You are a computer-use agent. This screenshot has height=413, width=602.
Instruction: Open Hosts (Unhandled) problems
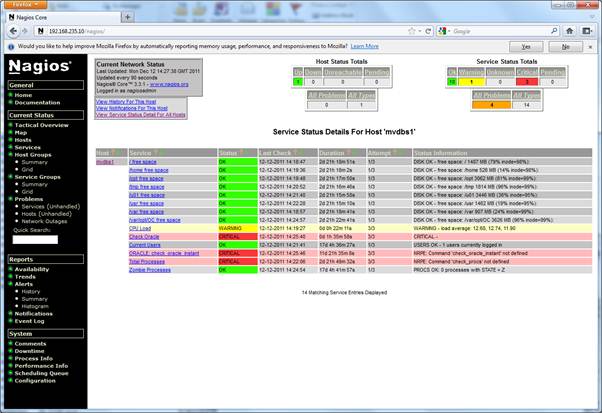point(46,214)
